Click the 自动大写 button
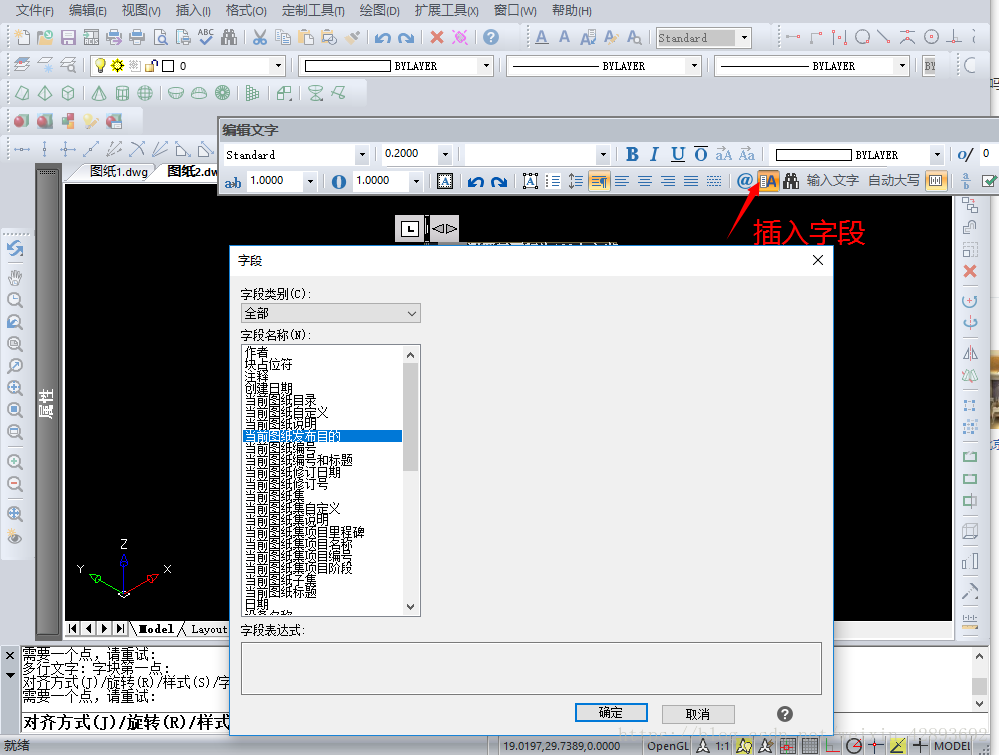Viewport: 999px width, 755px height. (x=893, y=180)
